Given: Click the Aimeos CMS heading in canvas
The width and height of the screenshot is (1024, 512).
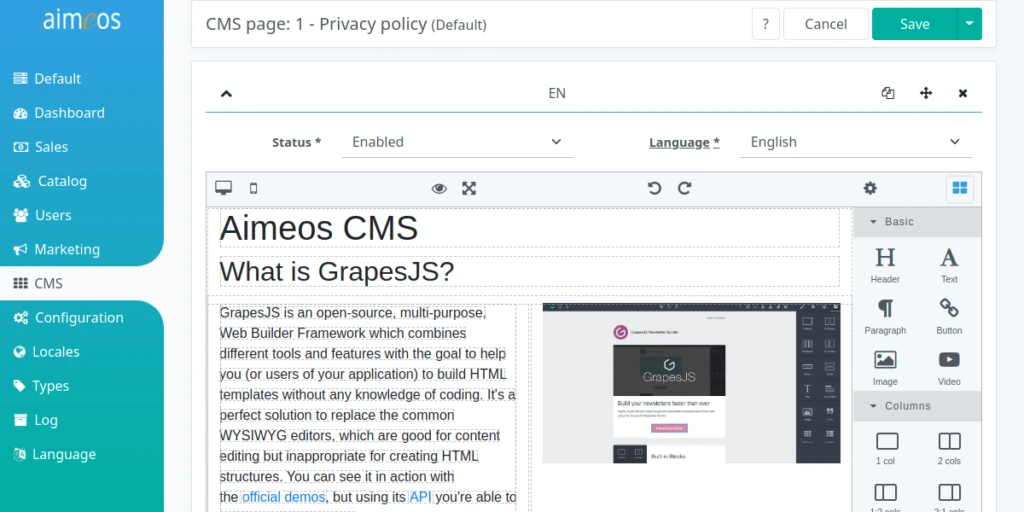Looking at the screenshot, I should tap(530, 229).
